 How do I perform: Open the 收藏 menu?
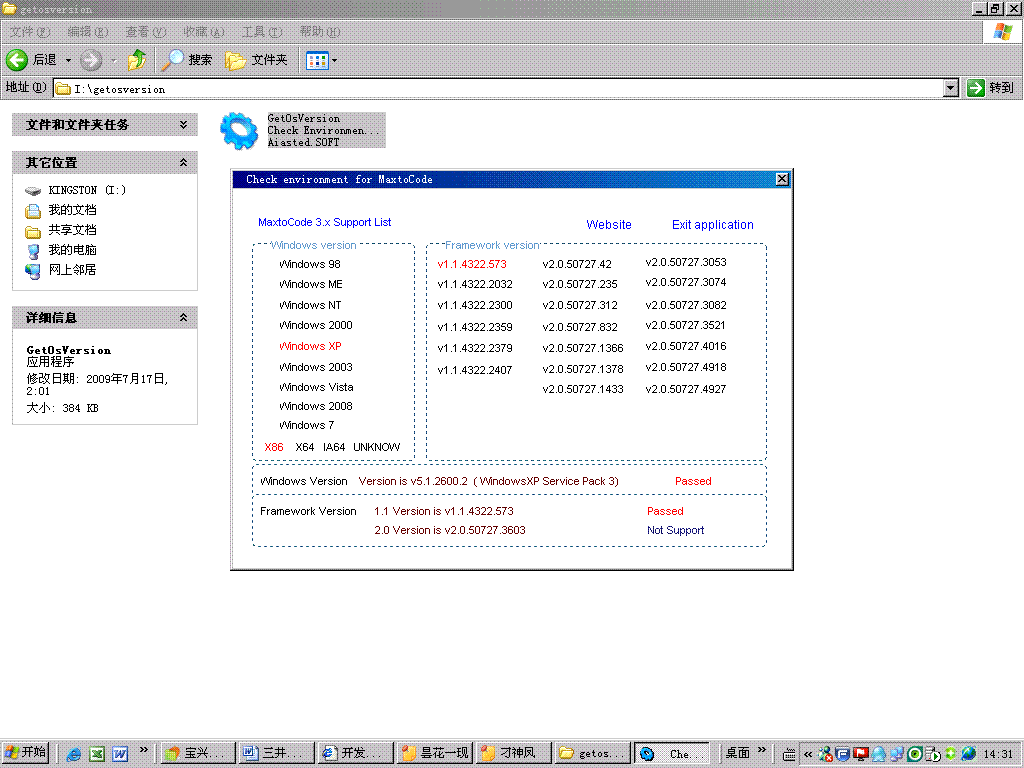[204, 31]
